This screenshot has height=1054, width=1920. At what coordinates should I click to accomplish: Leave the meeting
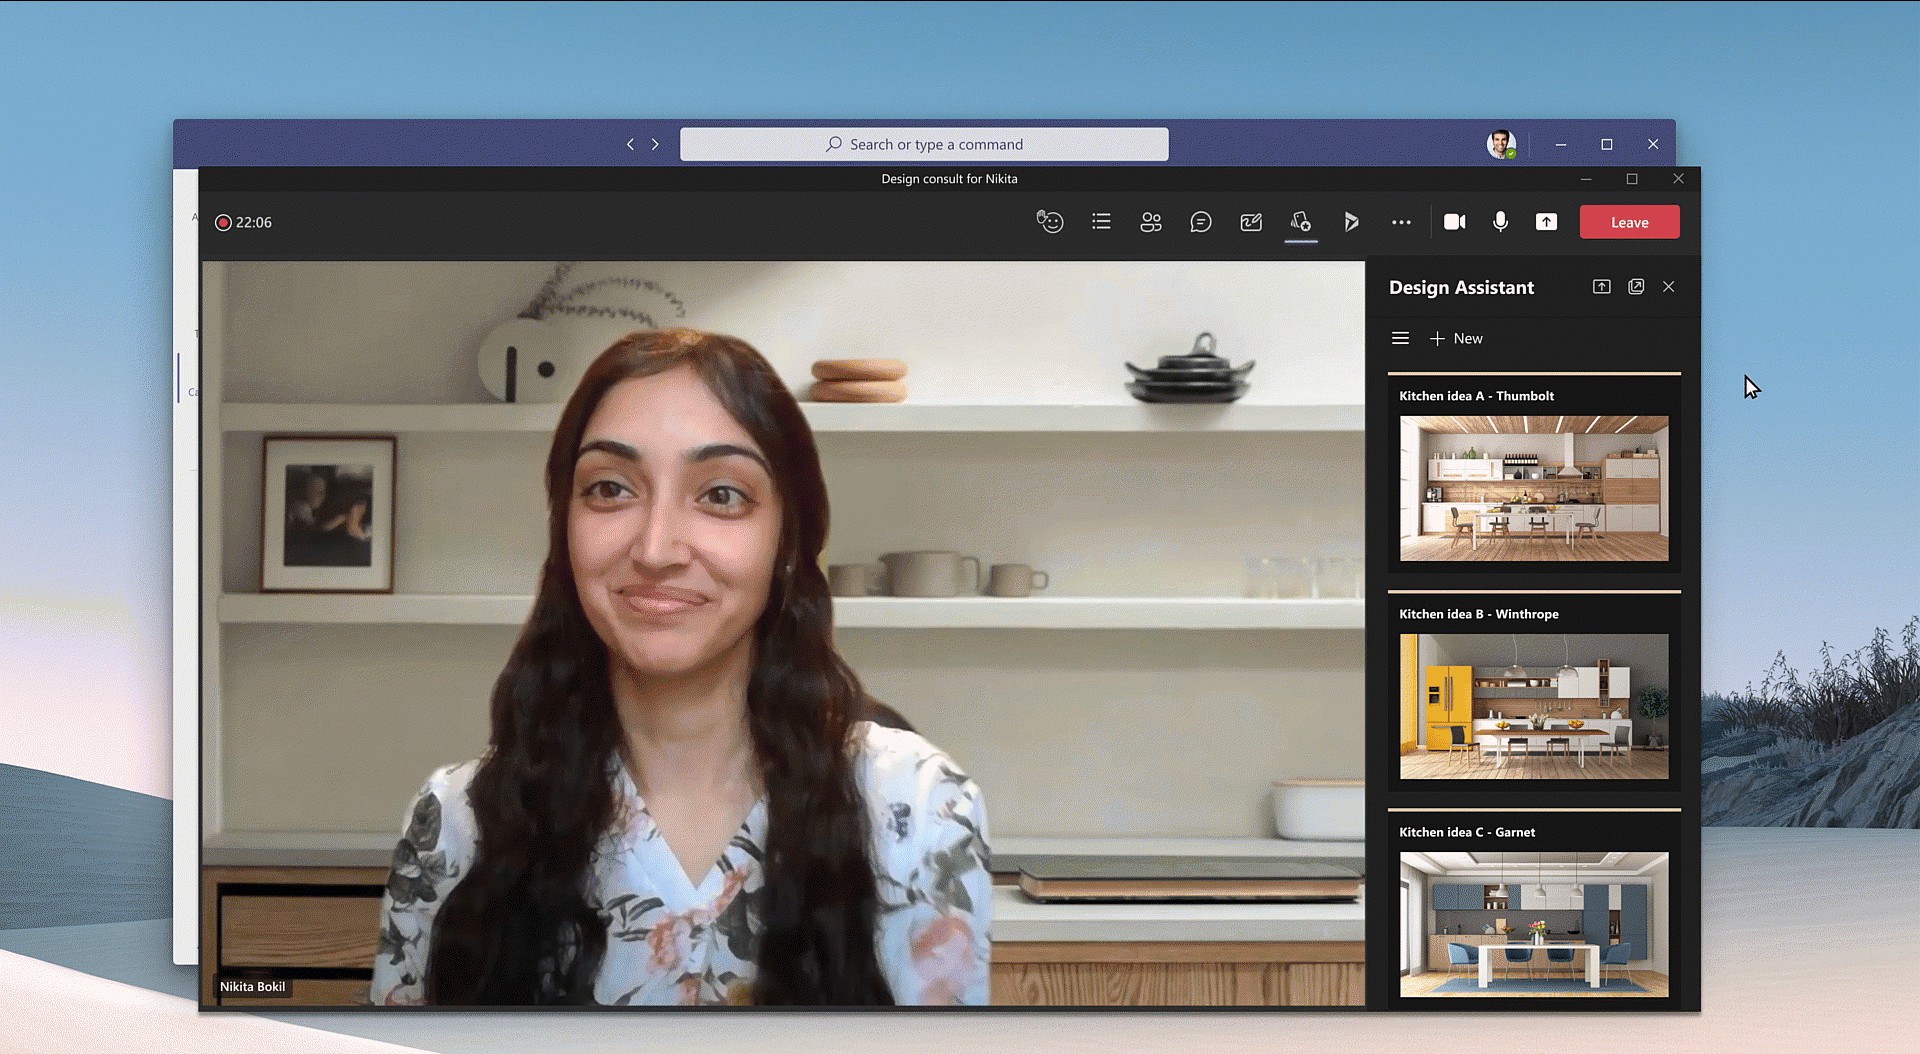1629,222
